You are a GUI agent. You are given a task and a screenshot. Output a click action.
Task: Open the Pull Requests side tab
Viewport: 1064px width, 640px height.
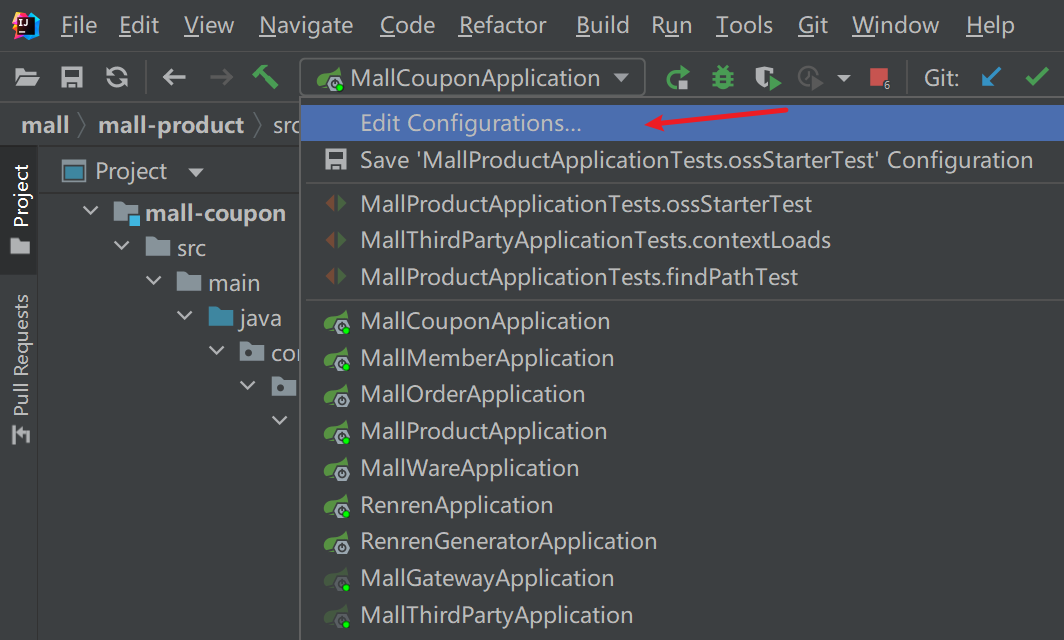point(20,366)
